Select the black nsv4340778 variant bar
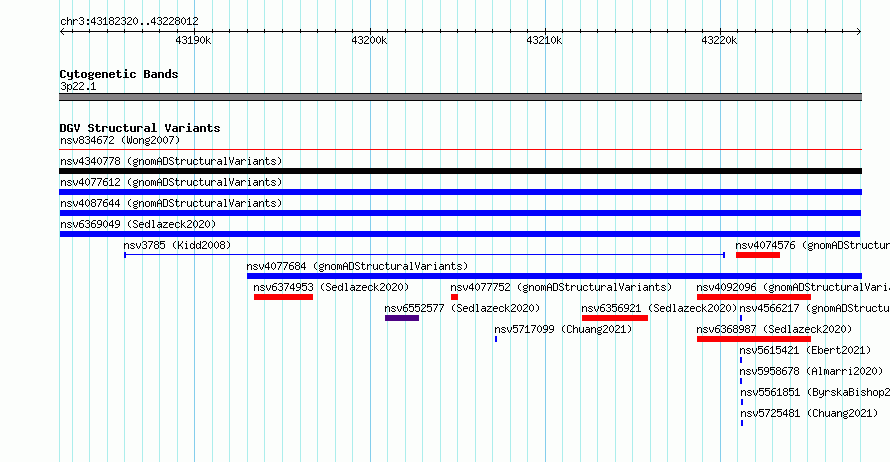The image size is (890, 462). click(460, 171)
